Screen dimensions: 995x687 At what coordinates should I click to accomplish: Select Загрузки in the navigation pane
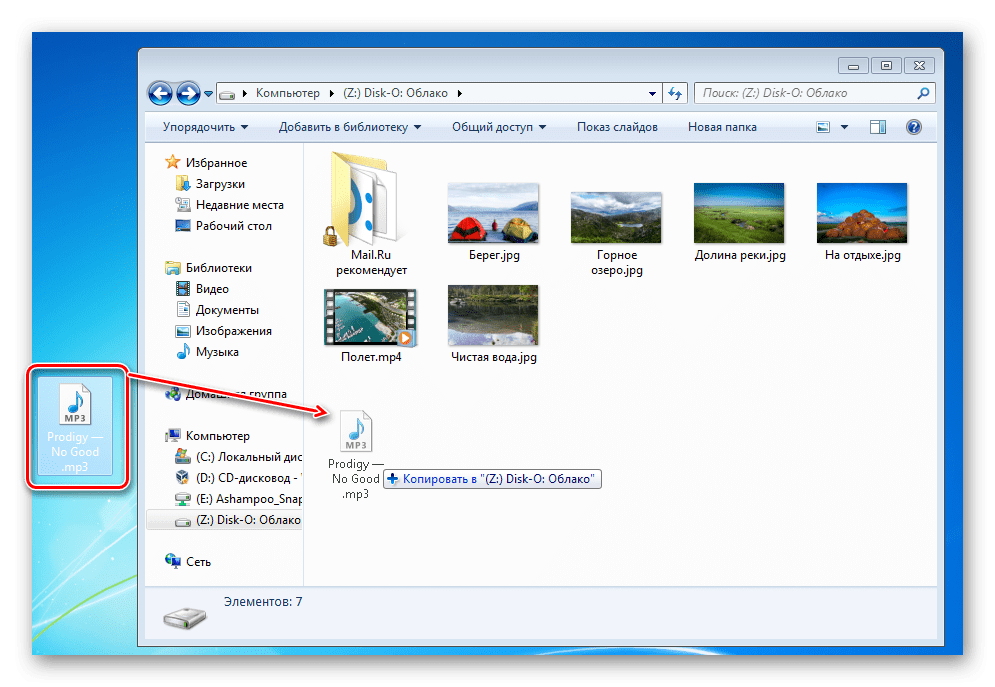(220, 184)
